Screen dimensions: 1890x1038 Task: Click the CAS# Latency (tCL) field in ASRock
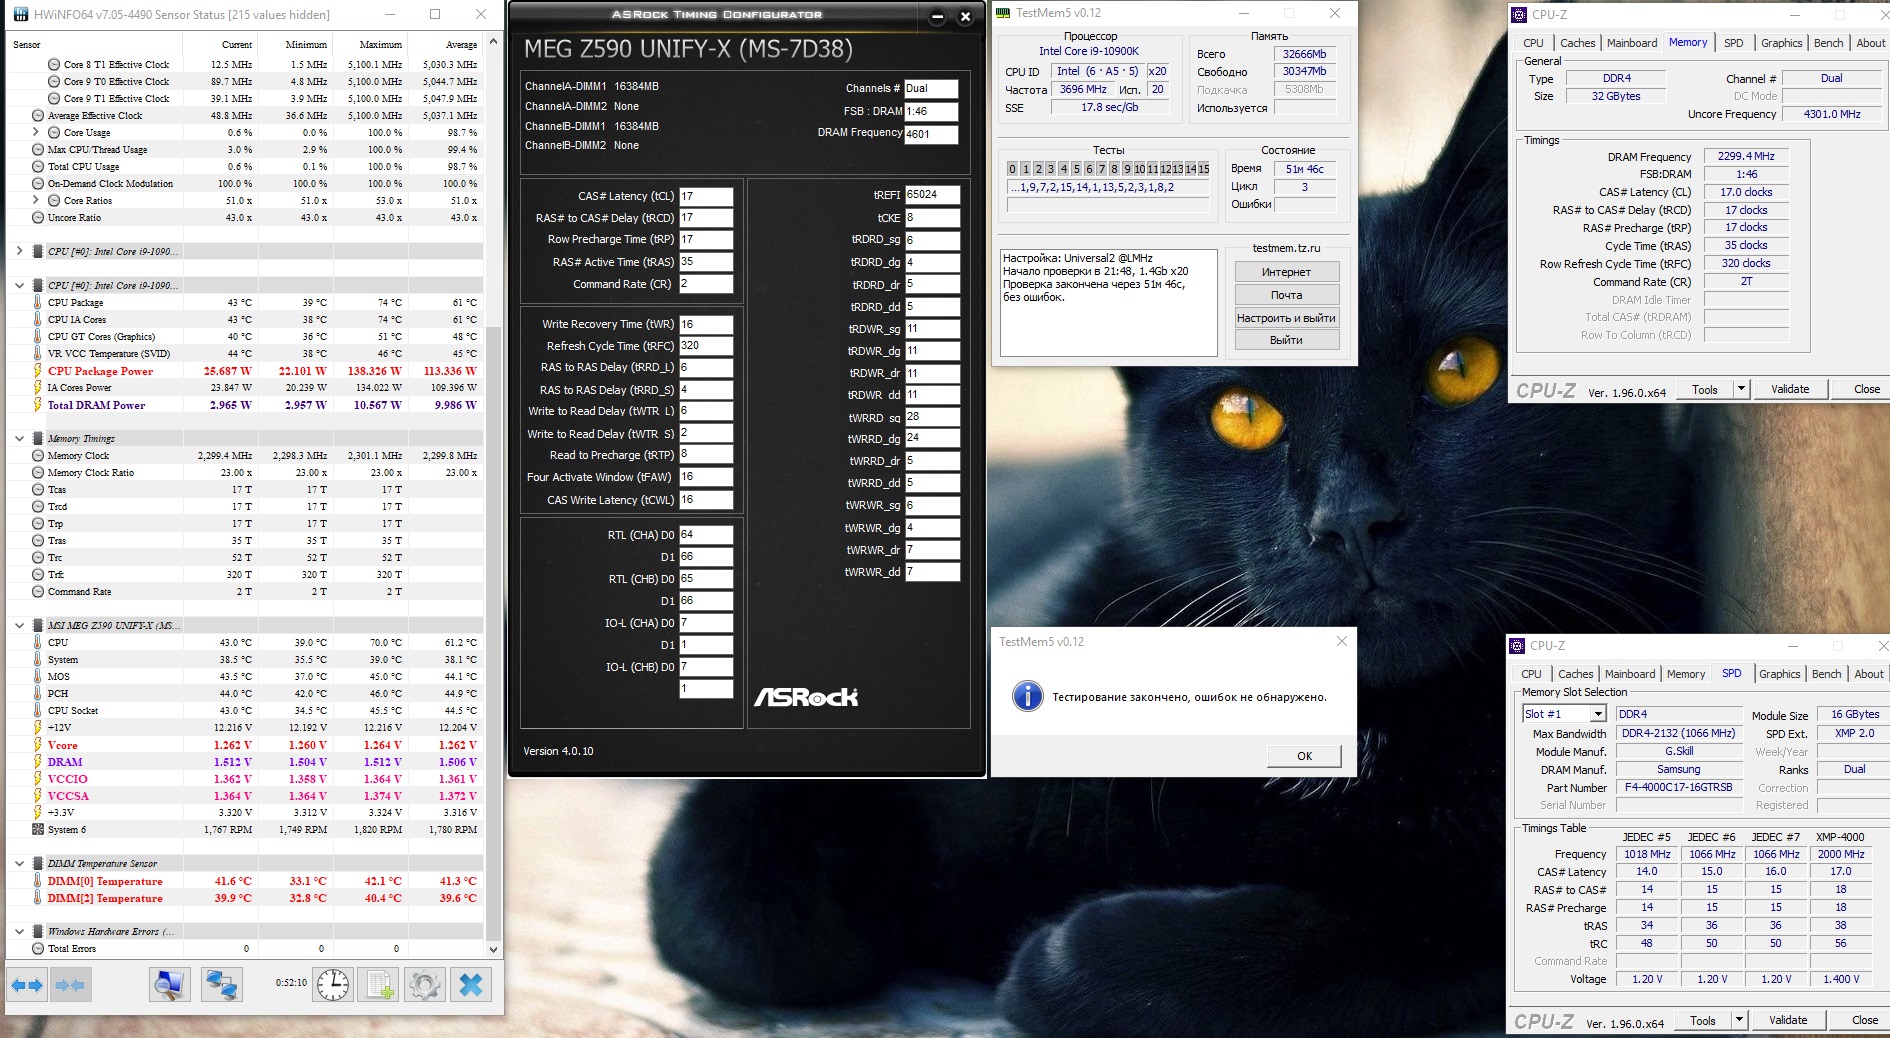coord(706,196)
